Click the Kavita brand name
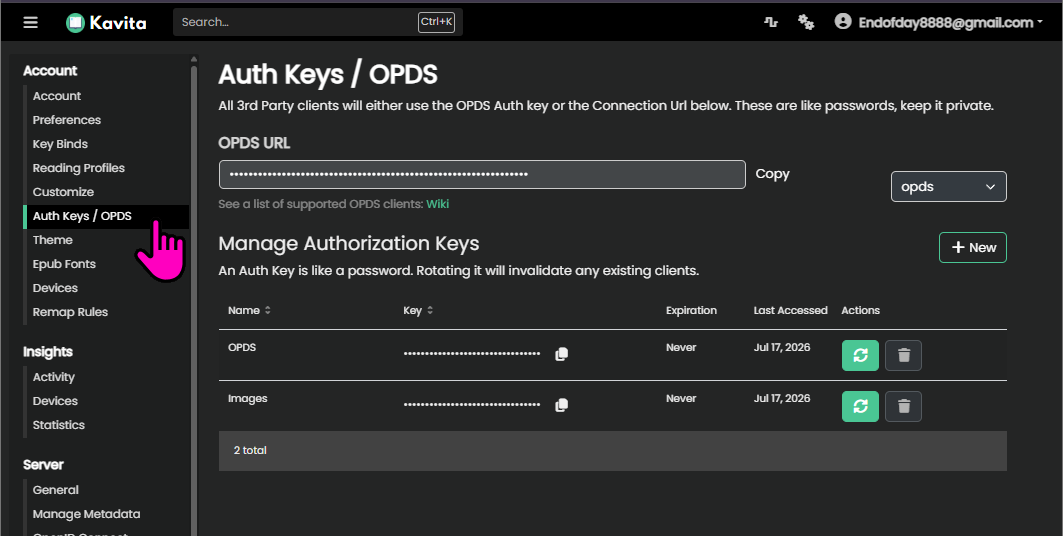Screen dimensions: 1063x536 pos(118,23)
